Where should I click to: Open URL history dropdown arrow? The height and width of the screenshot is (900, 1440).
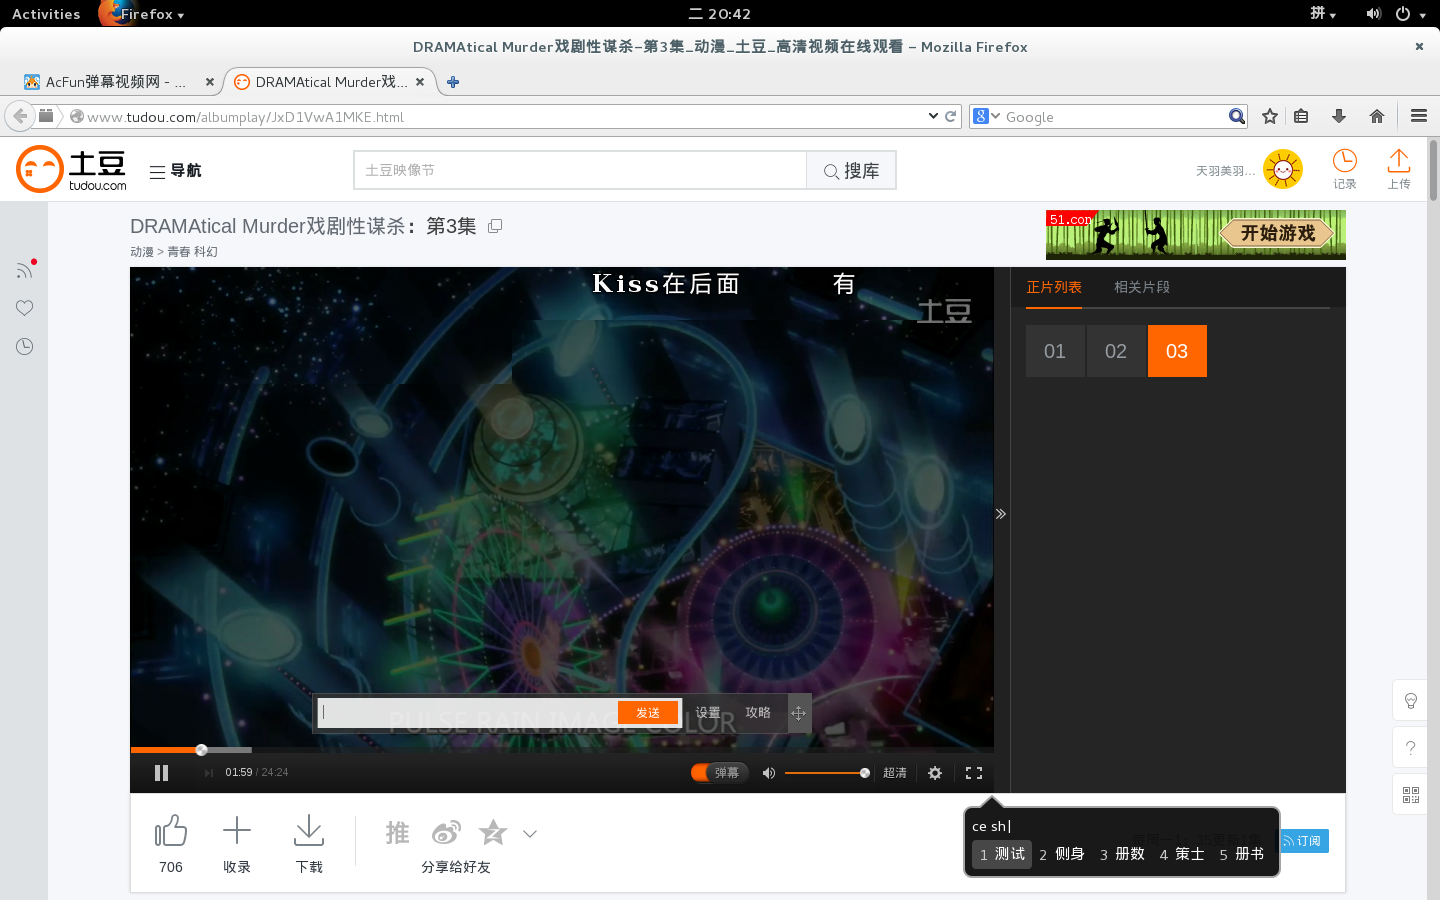click(x=933, y=116)
